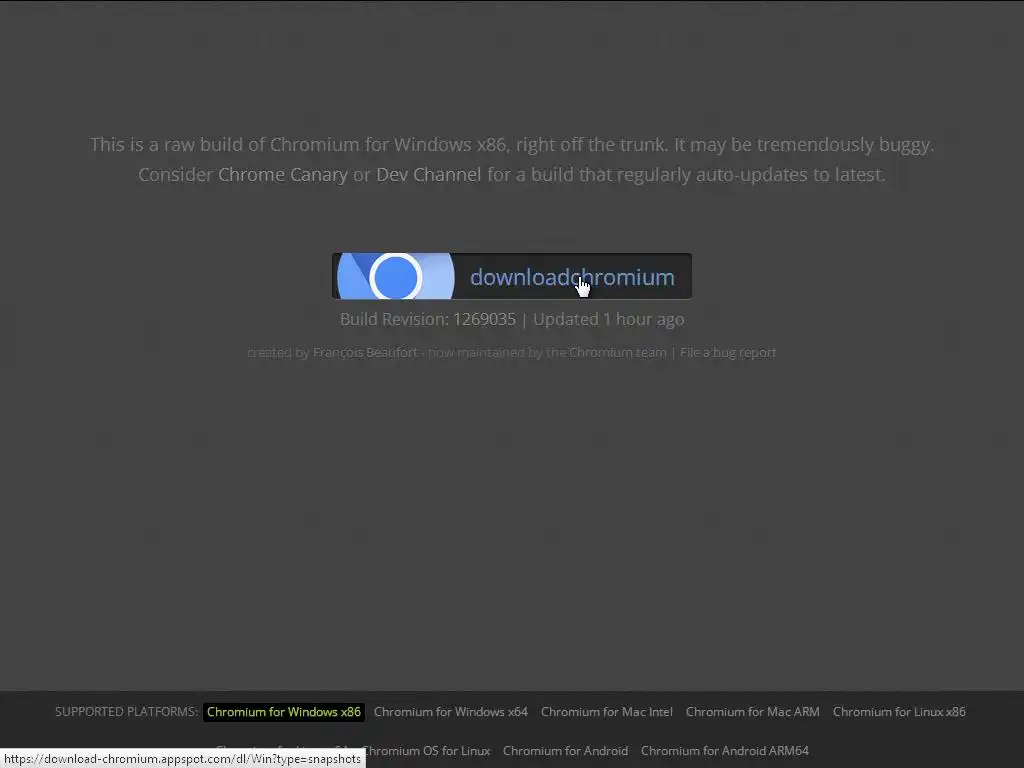This screenshot has width=1024, height=768.
Task: Click the 'raw build of Chromium' description line
Action: point(512,144)
